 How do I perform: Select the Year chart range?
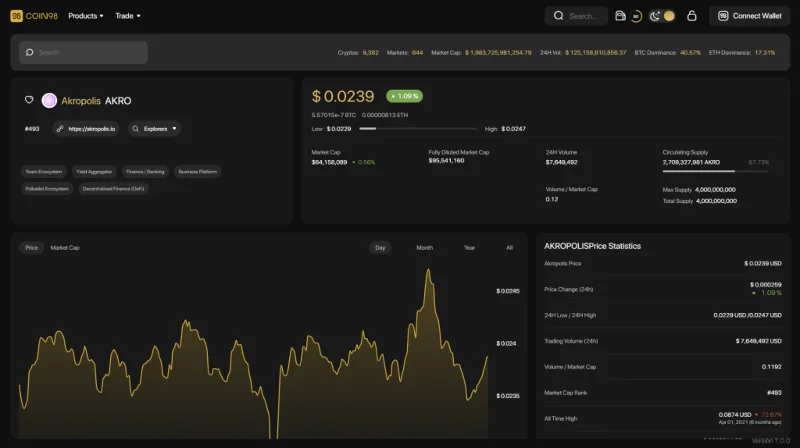click(x=469, y=247)
